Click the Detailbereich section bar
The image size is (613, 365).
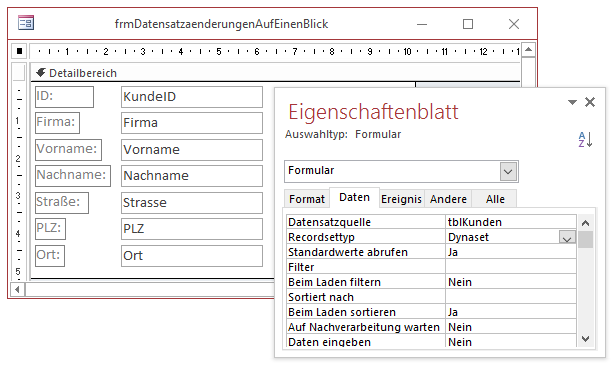275,73
